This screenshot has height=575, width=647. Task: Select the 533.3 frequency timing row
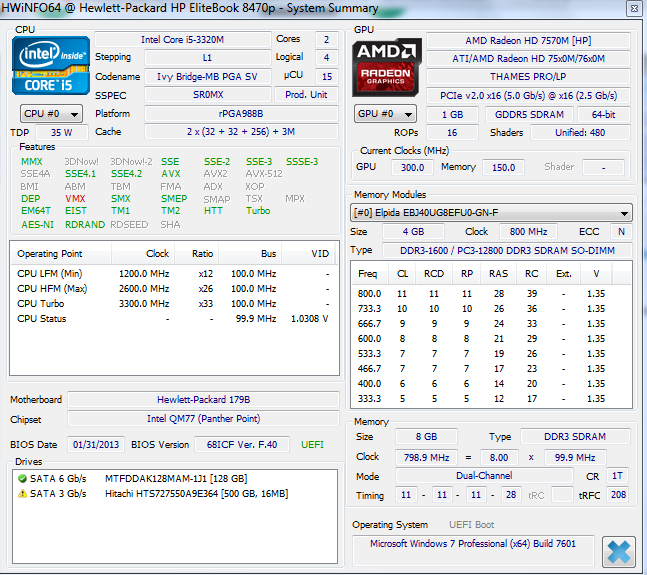[491, 353]
